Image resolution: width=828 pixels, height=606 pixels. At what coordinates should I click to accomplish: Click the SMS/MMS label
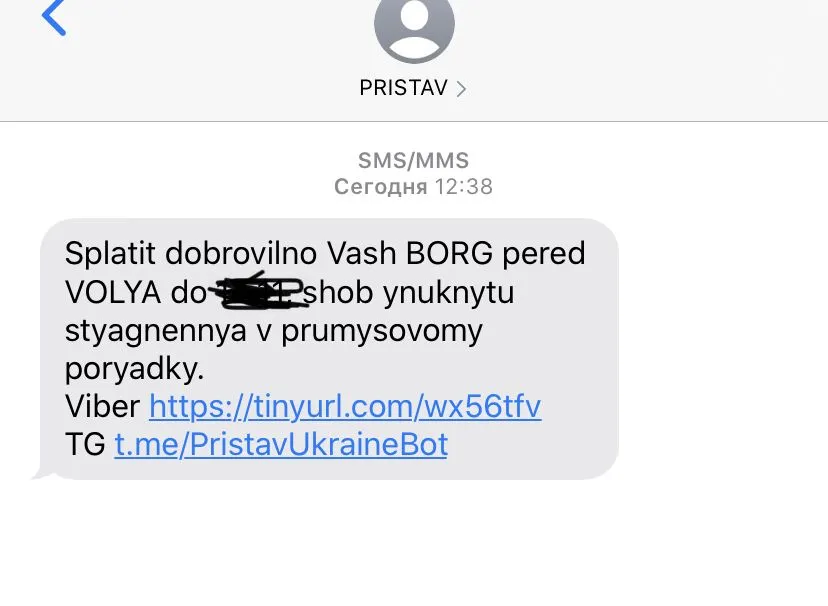pos(413,160)
